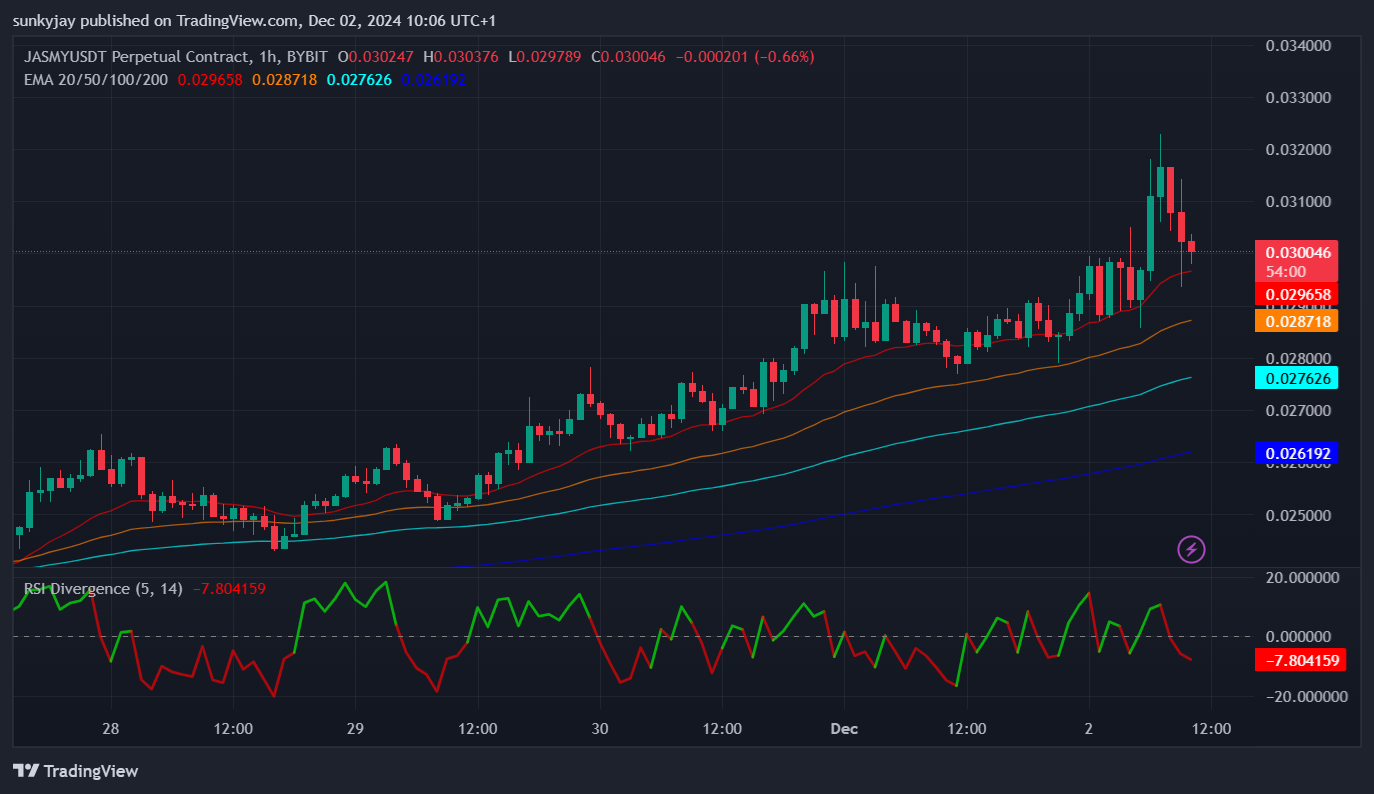
Task: Click the change value −0.000201 (−0.66%) in header
Action: tap(745, 57)
